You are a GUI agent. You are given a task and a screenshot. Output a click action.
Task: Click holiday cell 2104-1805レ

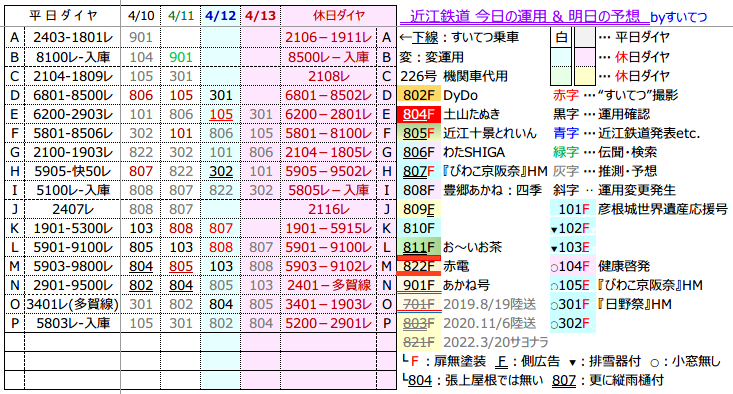coord(329,152)
